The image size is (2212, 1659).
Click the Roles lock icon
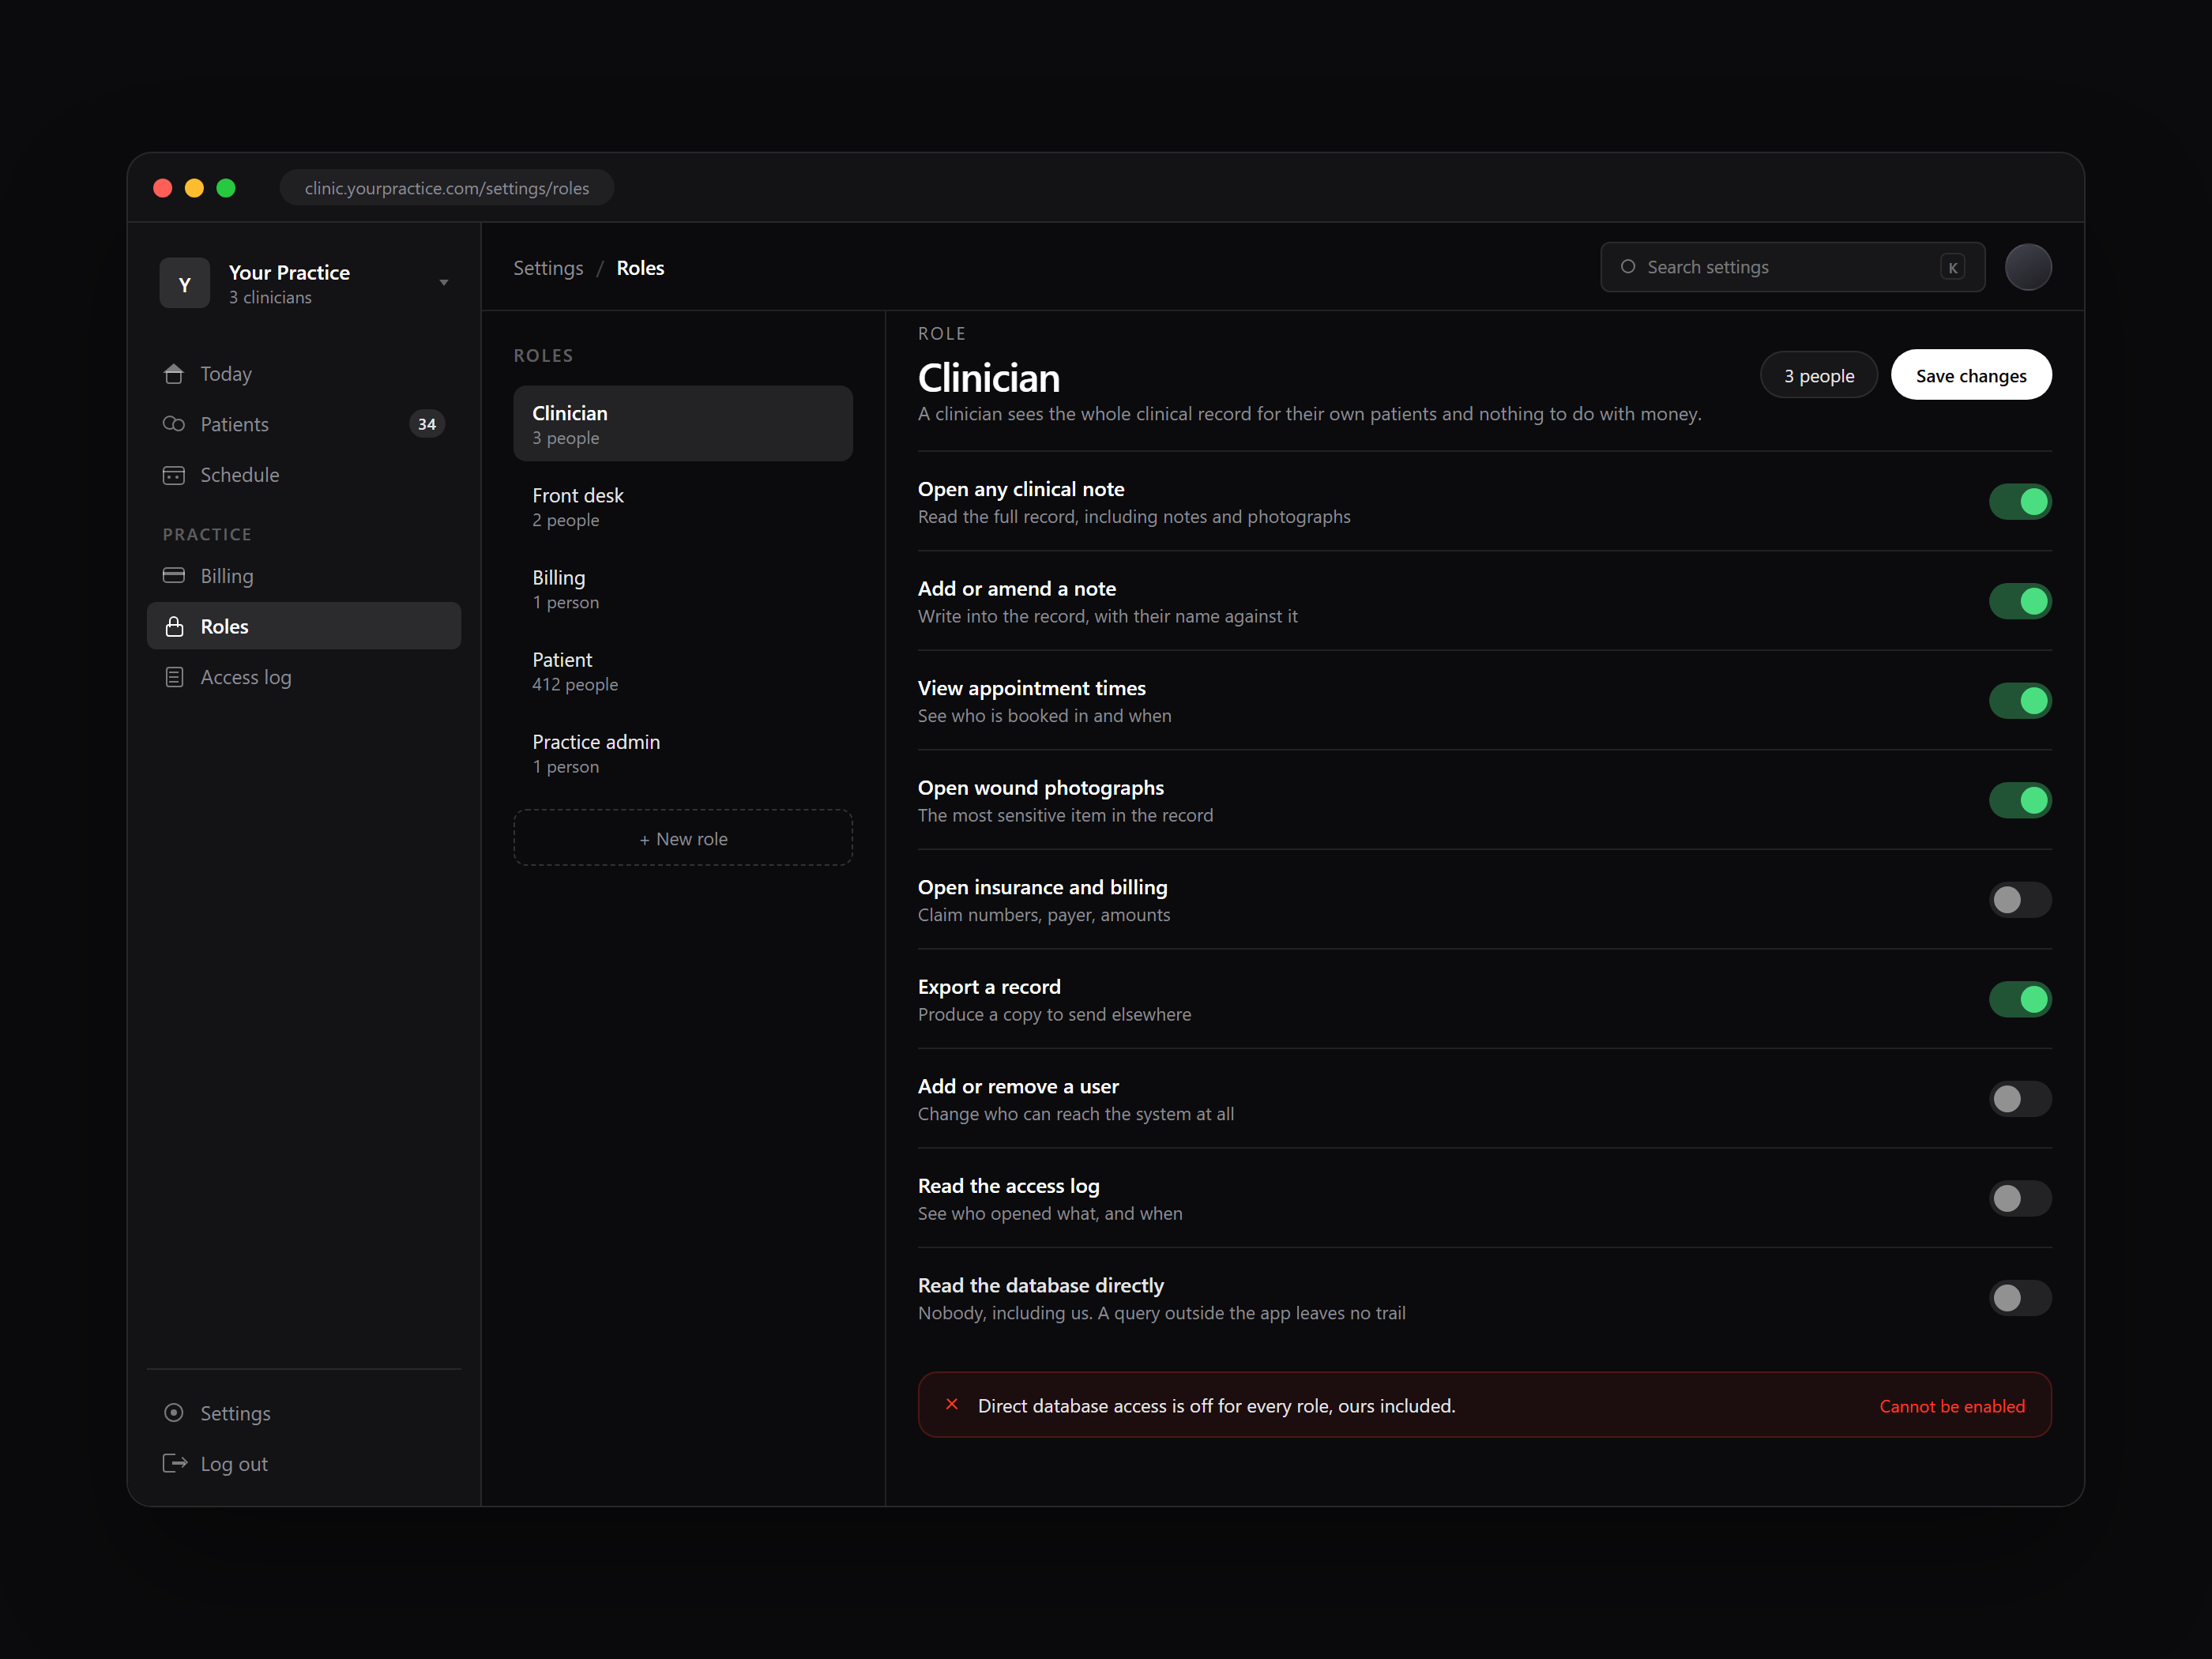(x=174, y=627)
